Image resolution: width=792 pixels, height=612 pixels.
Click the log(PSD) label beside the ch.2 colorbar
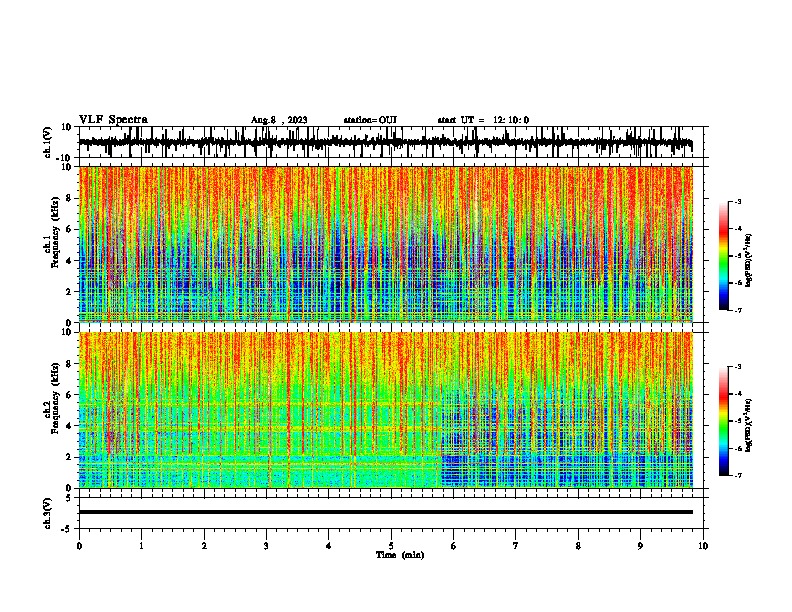tap(749, 425)
